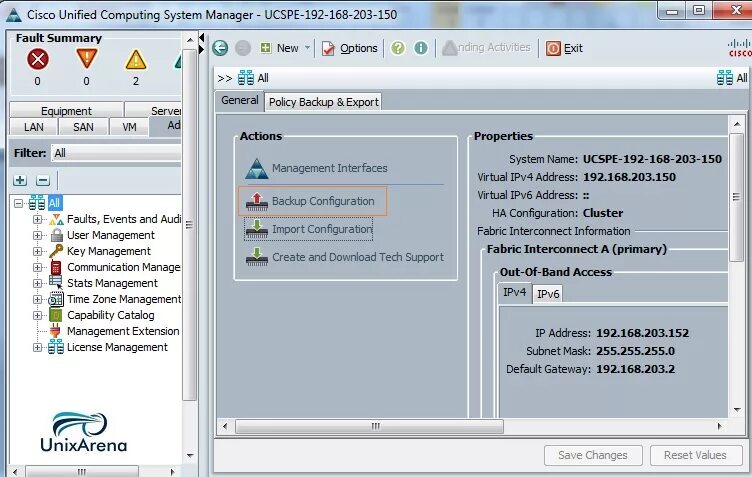The width and height of the screenshot is (752, 477).
Task: Switch to the SAN tab
Action: click(x=83, y=127)
